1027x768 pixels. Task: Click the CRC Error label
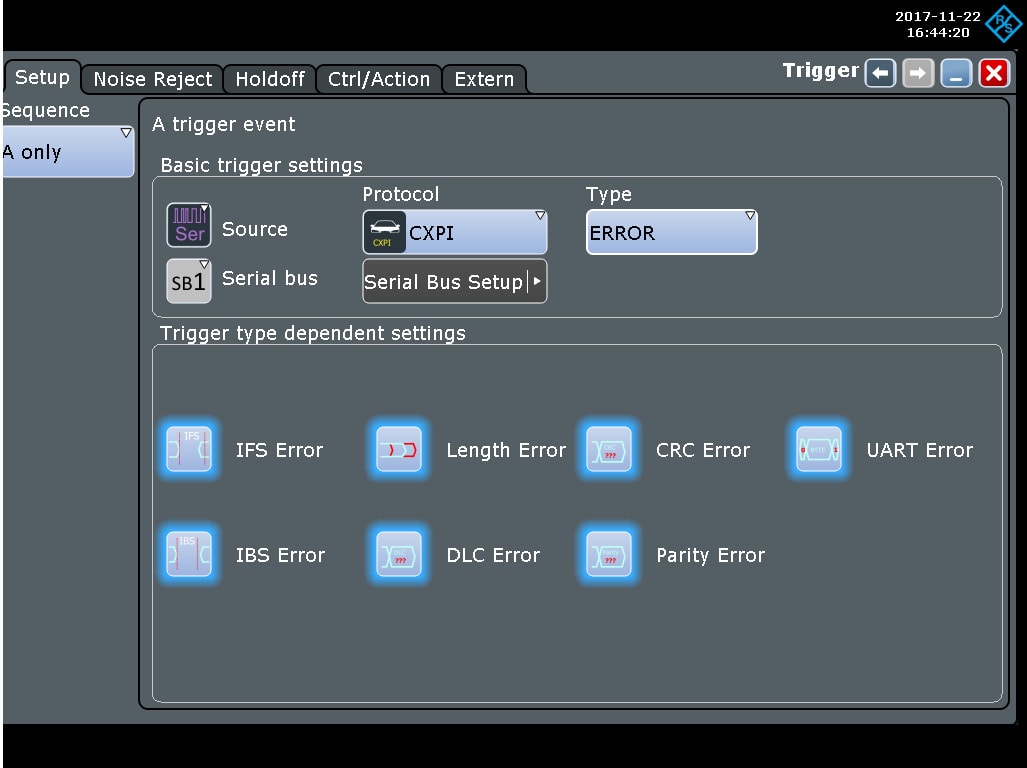(x=703, y=450)
